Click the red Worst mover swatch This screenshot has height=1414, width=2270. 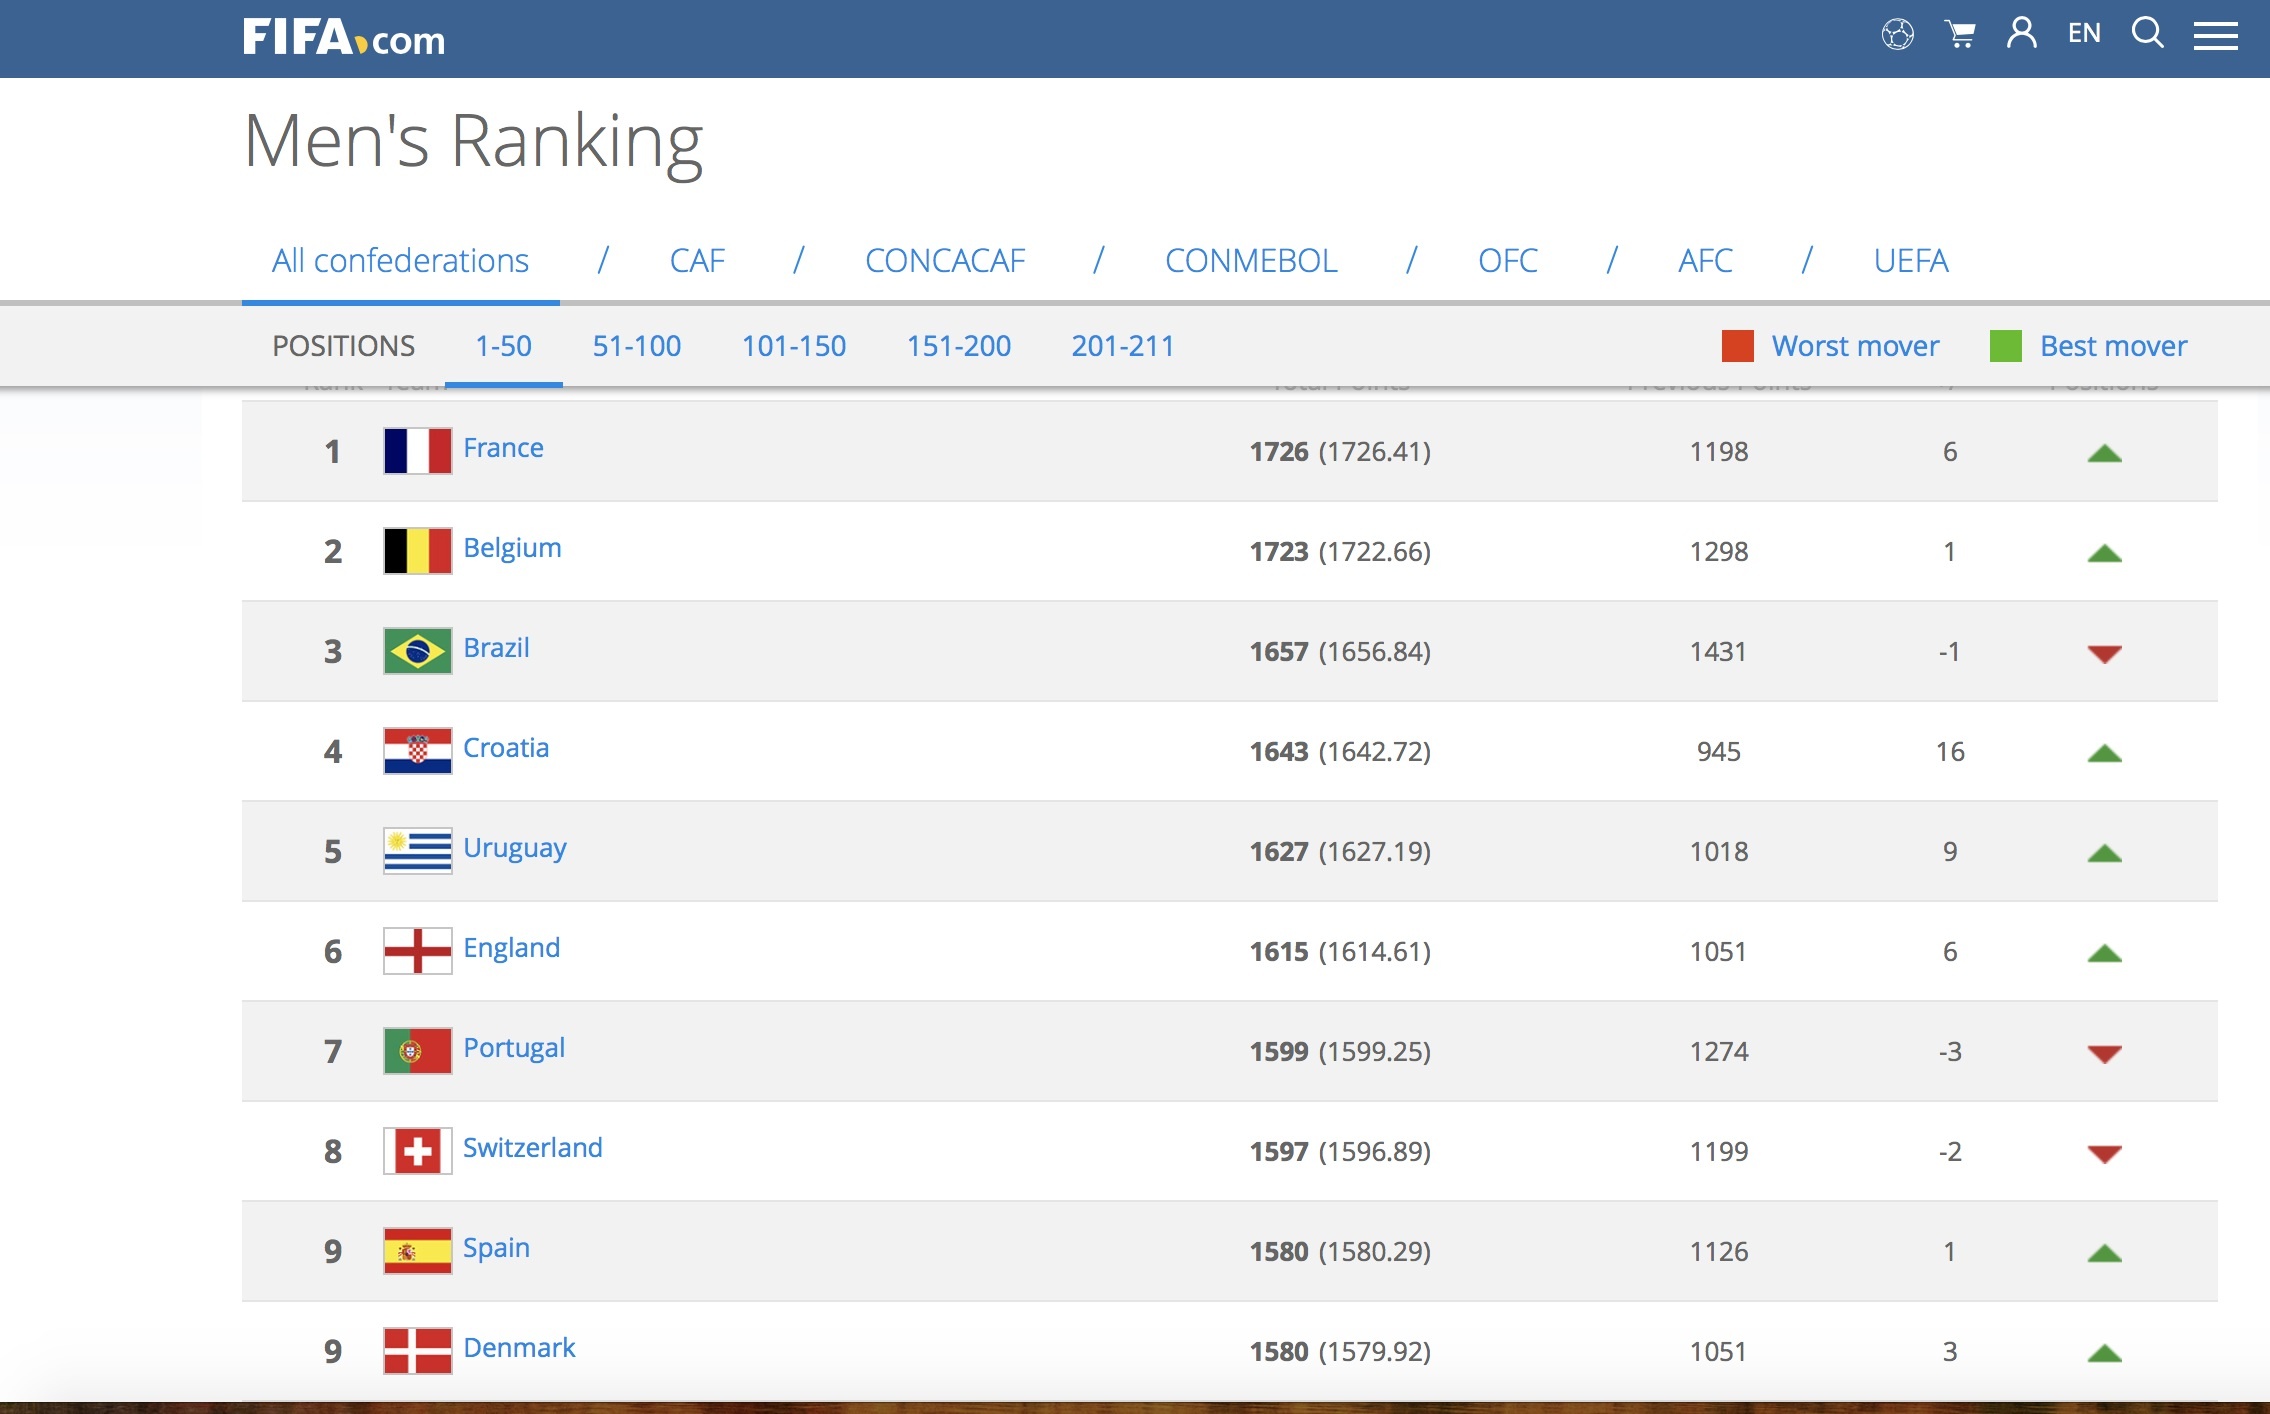coord(1737,346)
